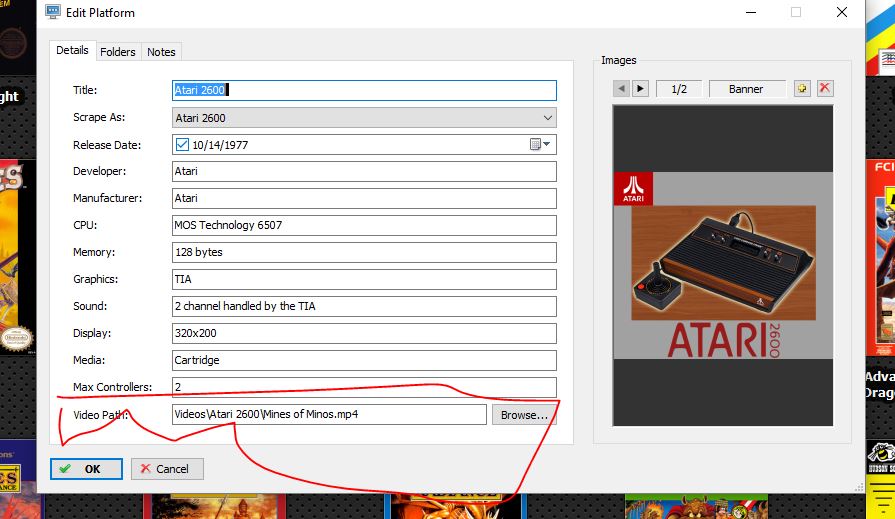This screenshot has height=519, width=895.
Task: Click the Max Controllers field
Action: pyautogui.click(x=364, y=387)
